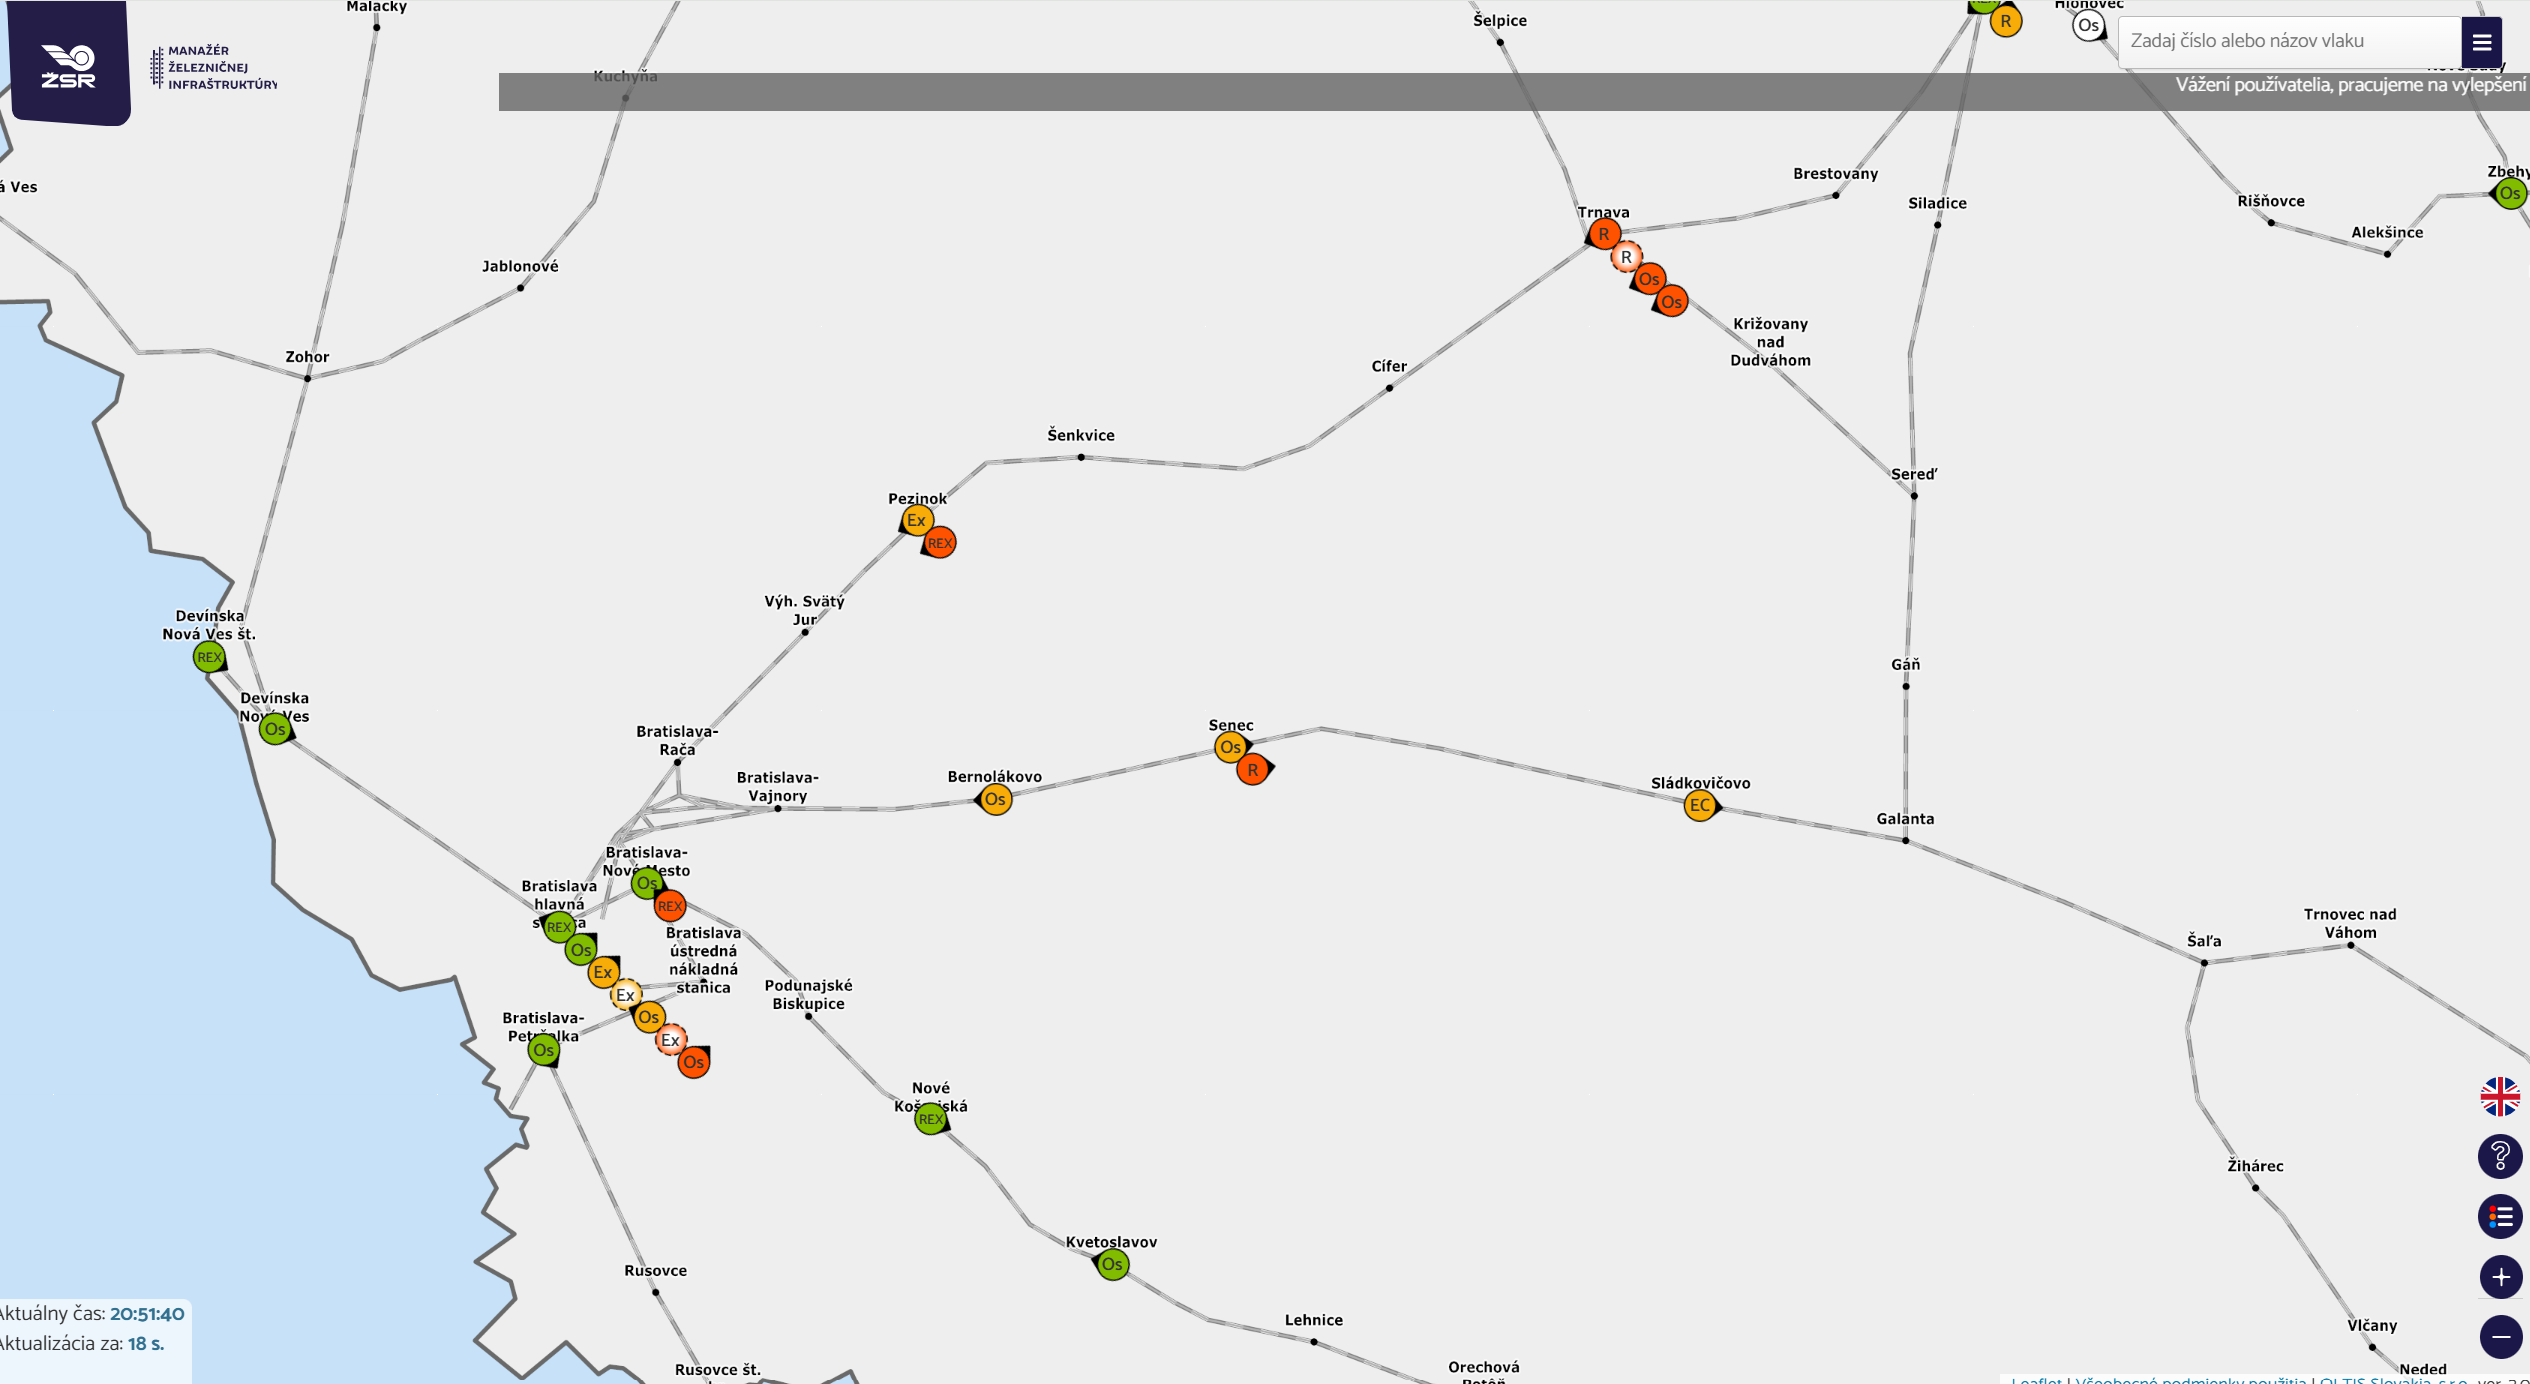The width and height of the screenshot is (2530, 1384).
Task: Select the red REX train near Pezinok
Action: pyautogui.click(x=939, y=543)
